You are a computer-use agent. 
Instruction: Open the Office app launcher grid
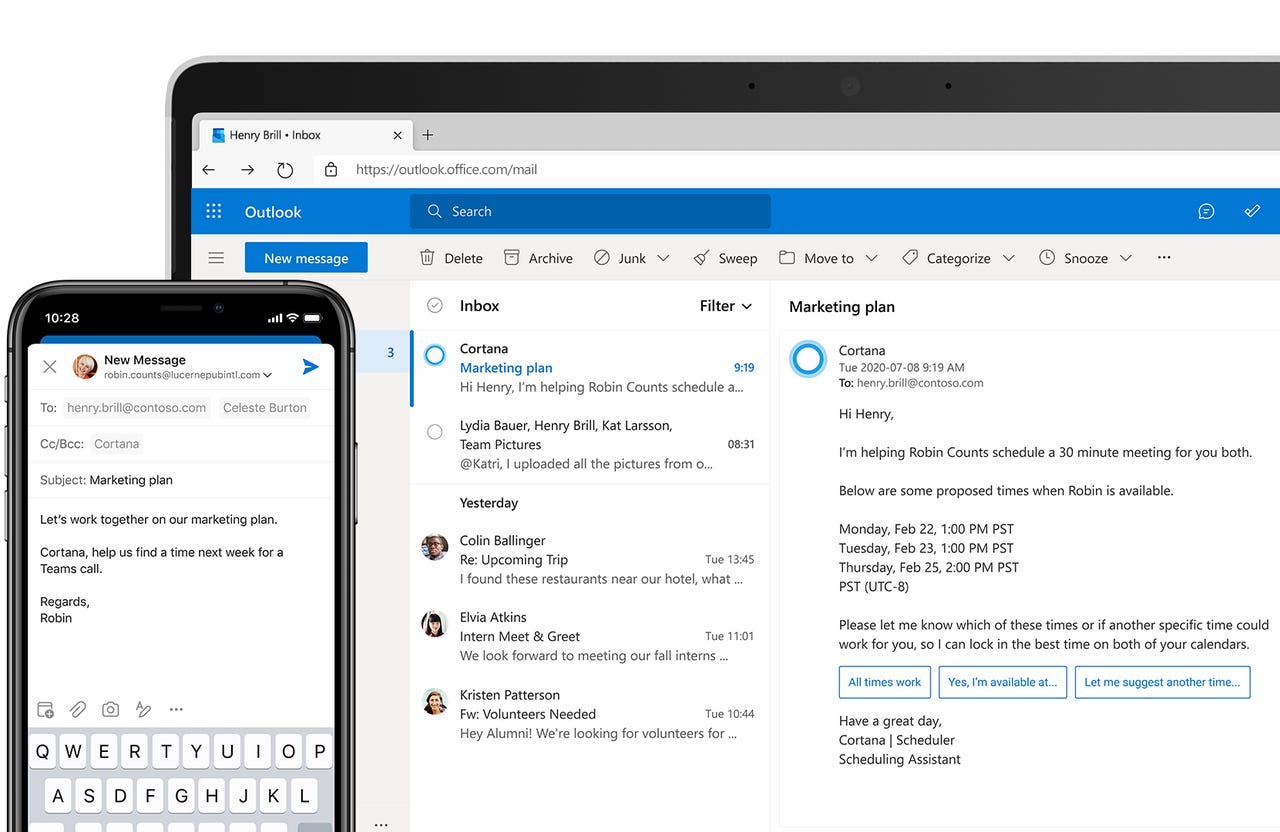coord(213,211)
